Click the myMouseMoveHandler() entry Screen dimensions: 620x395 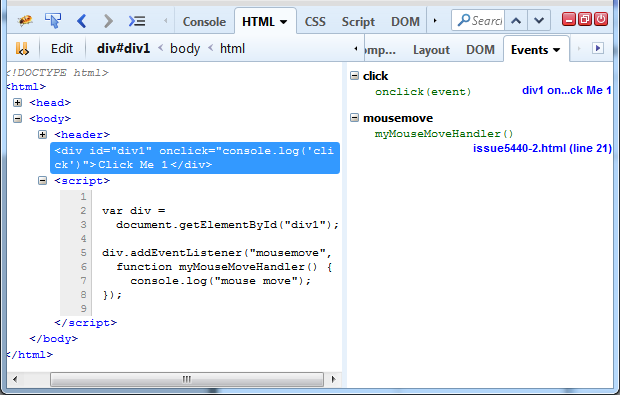click(x=444, y=134)
